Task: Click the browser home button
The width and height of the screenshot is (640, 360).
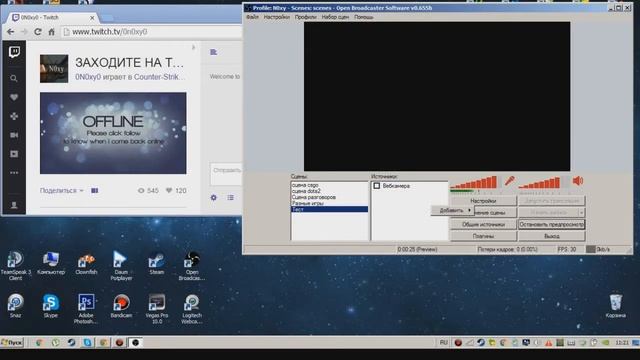Action: [x=51, y=31]
